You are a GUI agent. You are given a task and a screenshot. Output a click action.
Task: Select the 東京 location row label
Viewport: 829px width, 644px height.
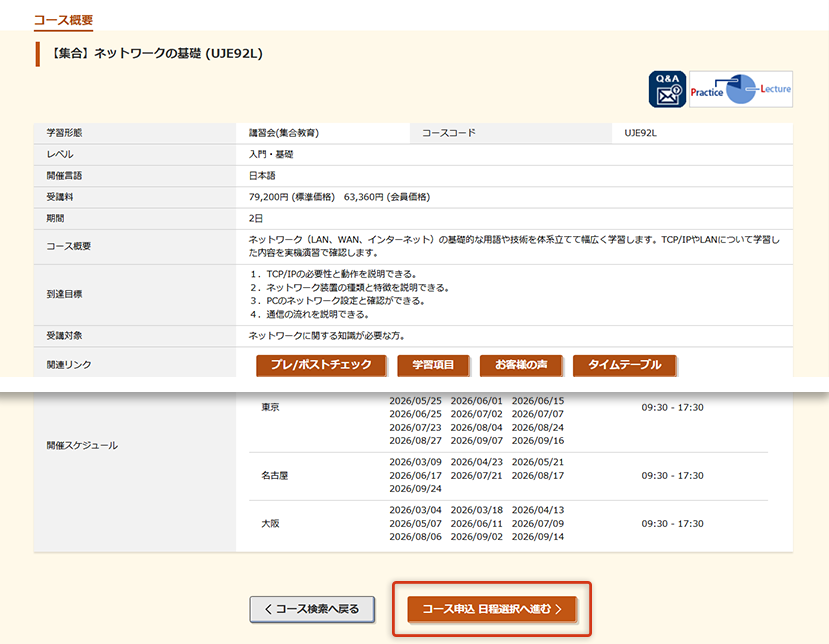pos(270,408)
